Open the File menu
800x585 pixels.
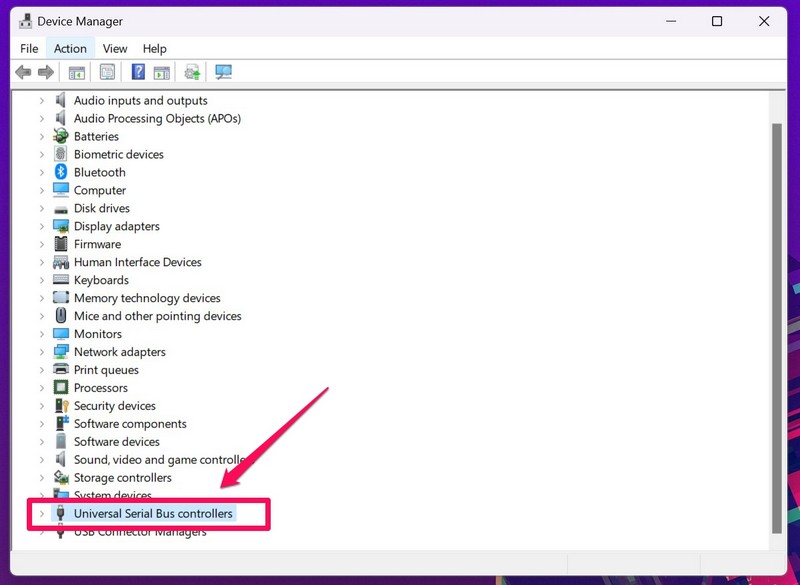[x=29, y=48]
